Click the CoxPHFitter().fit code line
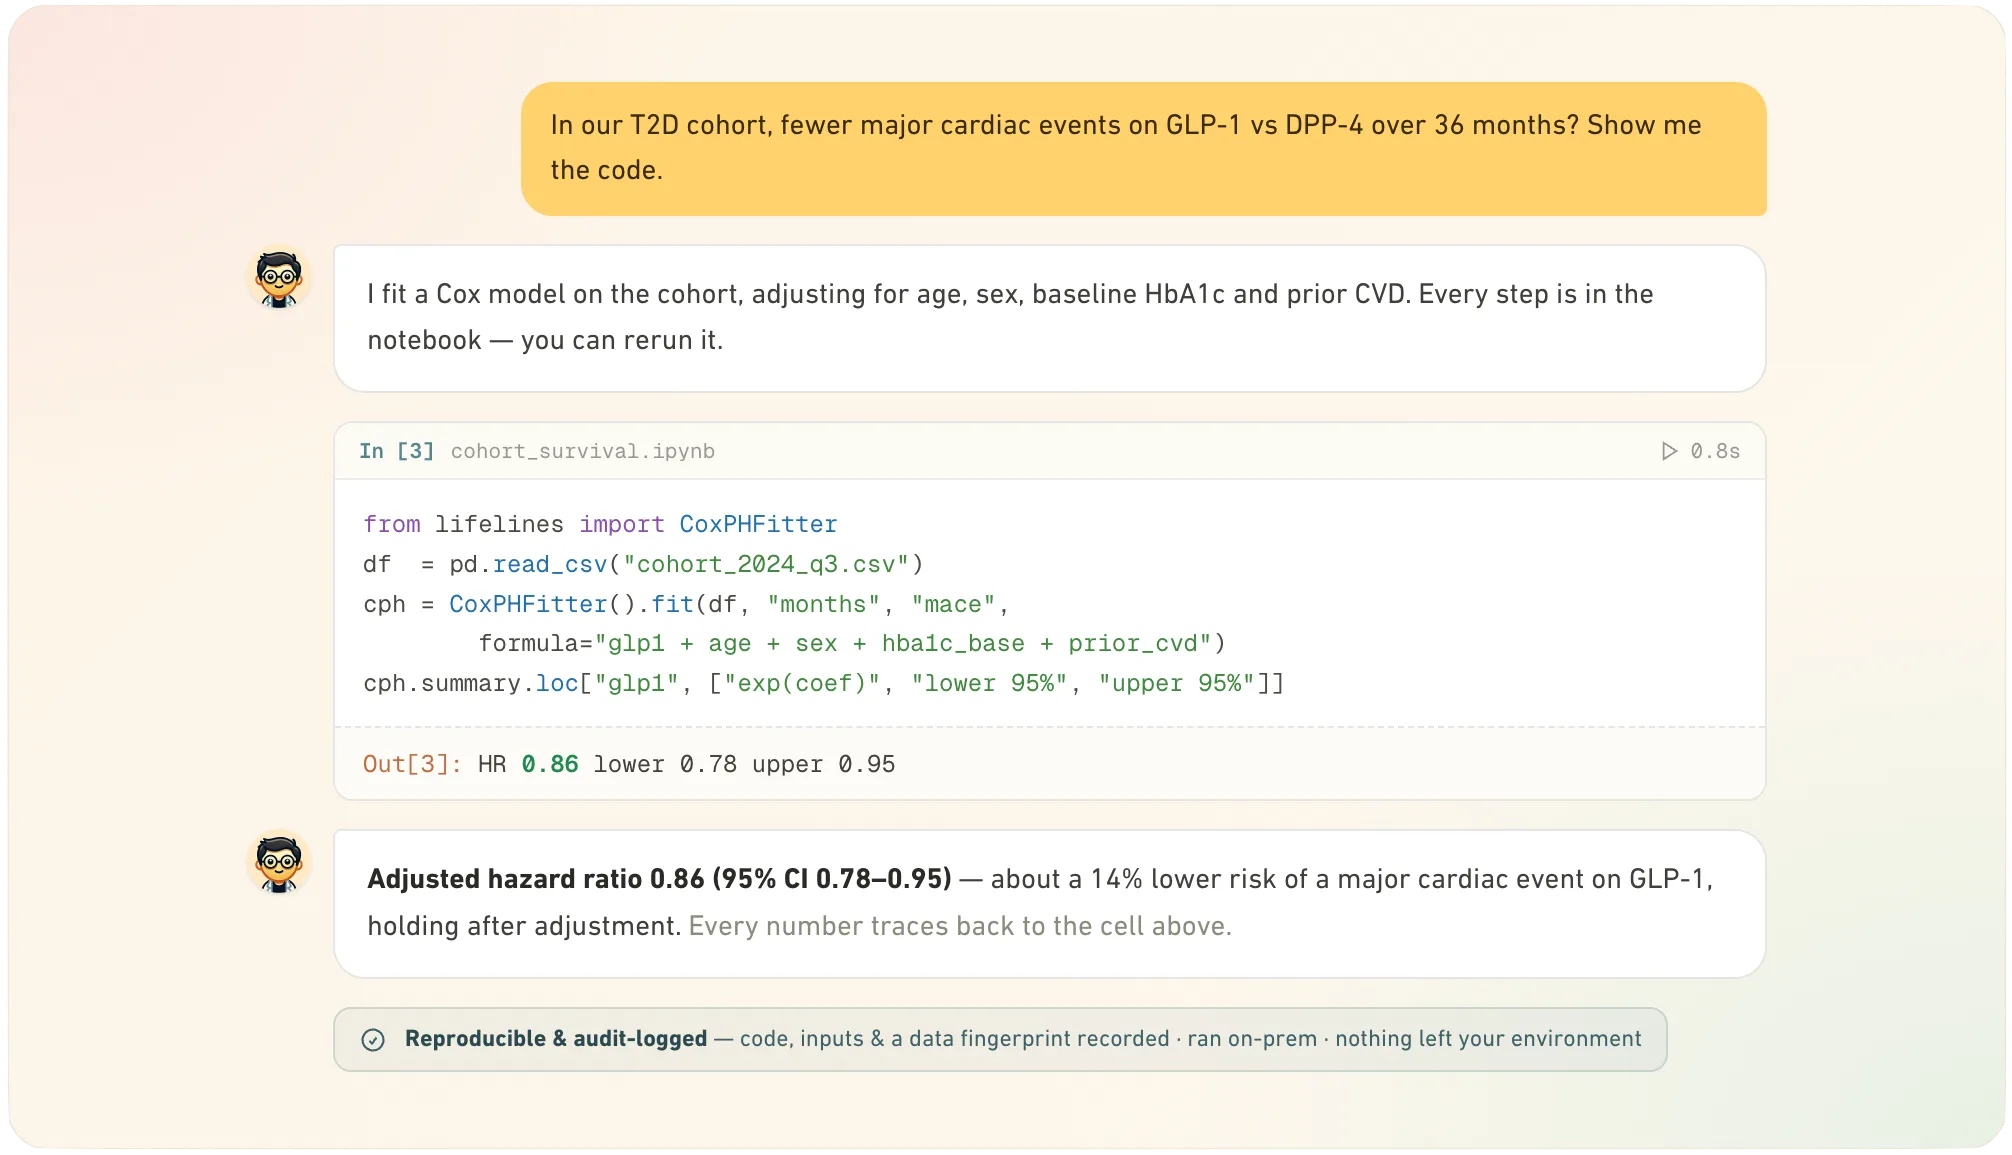Viewport: 2012px width, 1155px height. tap(686, 604)
